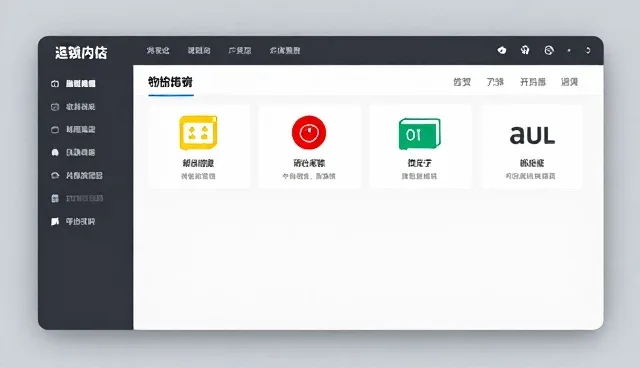The image size is (640, 368).
Task: Select the bold tab with blue underline
Action: click(x=170, y=82)
